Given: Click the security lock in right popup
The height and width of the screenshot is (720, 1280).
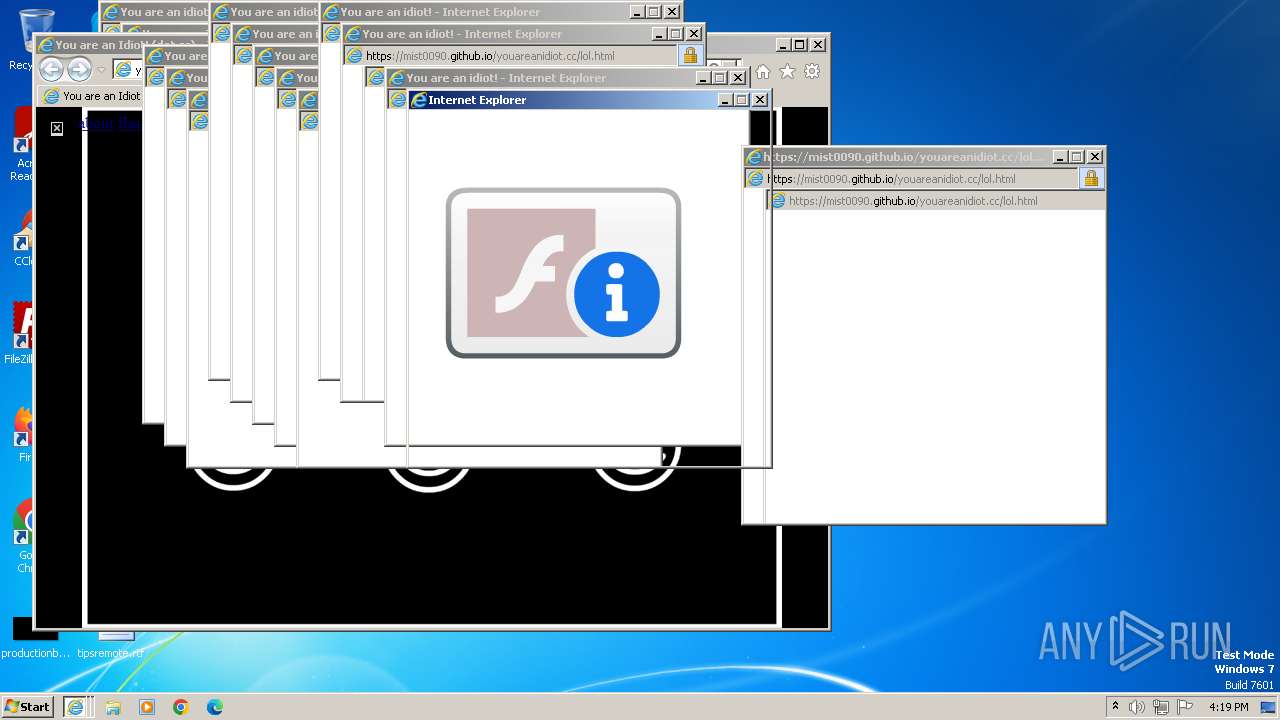Looking at the screenshot, I should (1091, 179).
